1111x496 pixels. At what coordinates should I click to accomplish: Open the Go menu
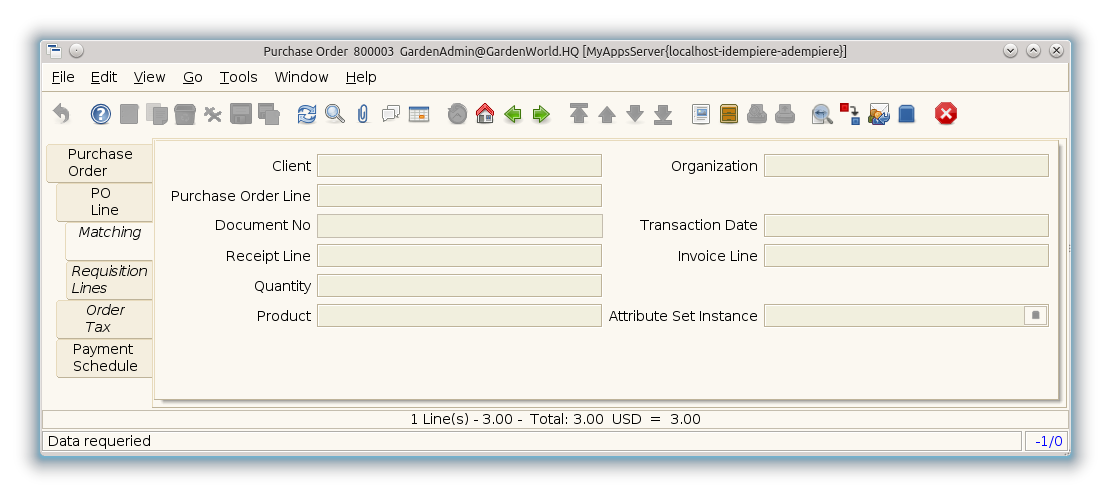[x=192, y=77]
